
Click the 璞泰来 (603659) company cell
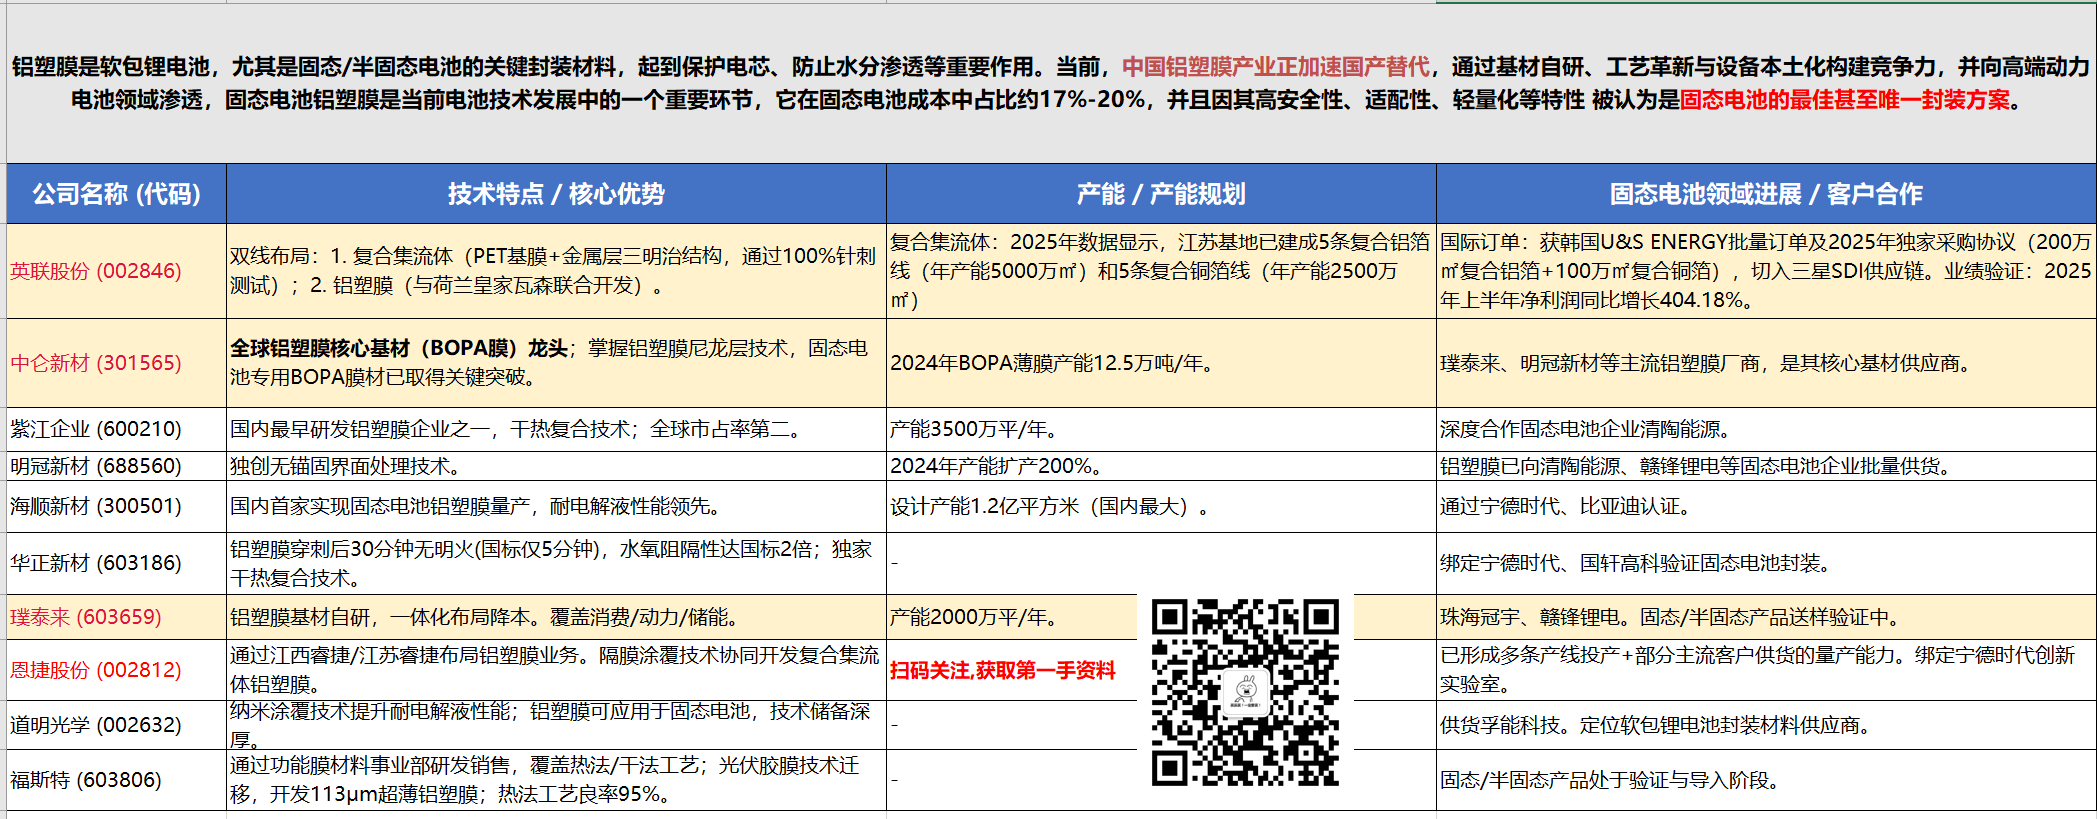tap(86, 617)
